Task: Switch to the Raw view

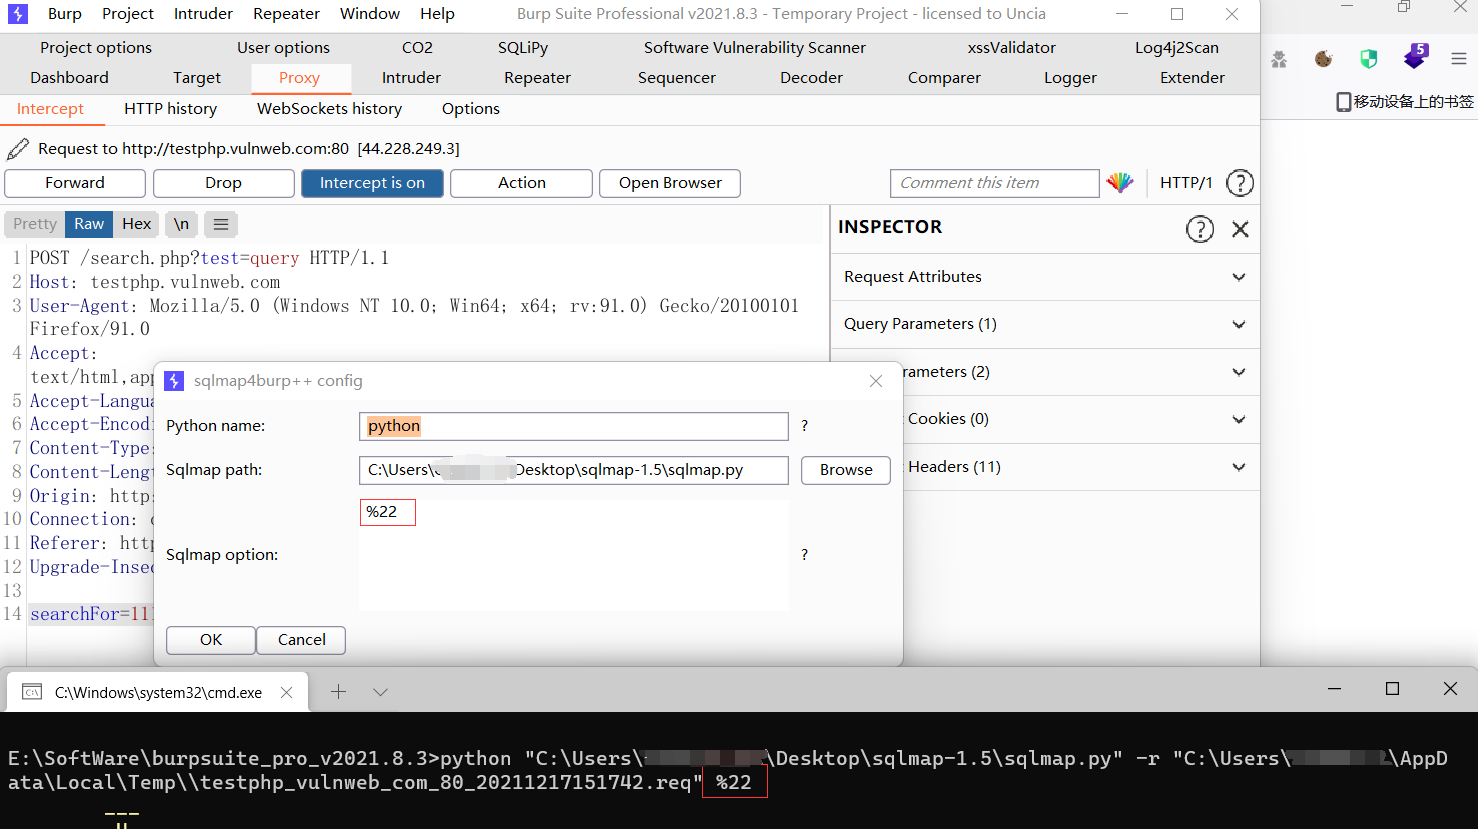Action: click(x=89, y=224)
